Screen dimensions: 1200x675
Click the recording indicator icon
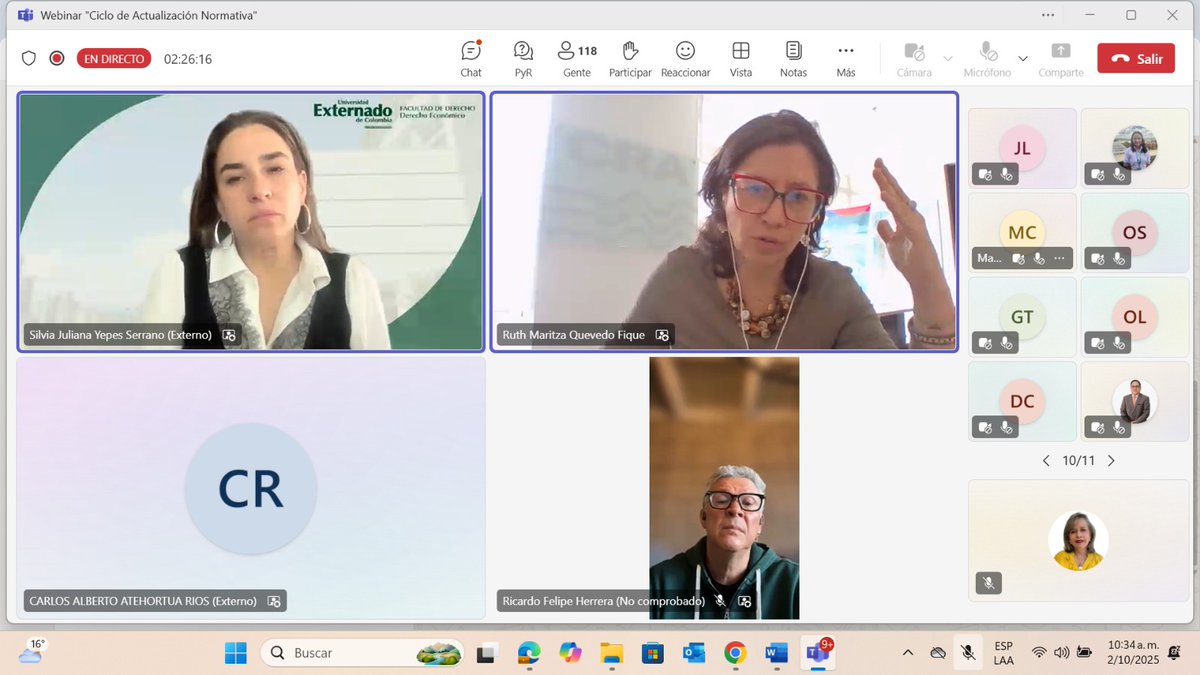57,58
